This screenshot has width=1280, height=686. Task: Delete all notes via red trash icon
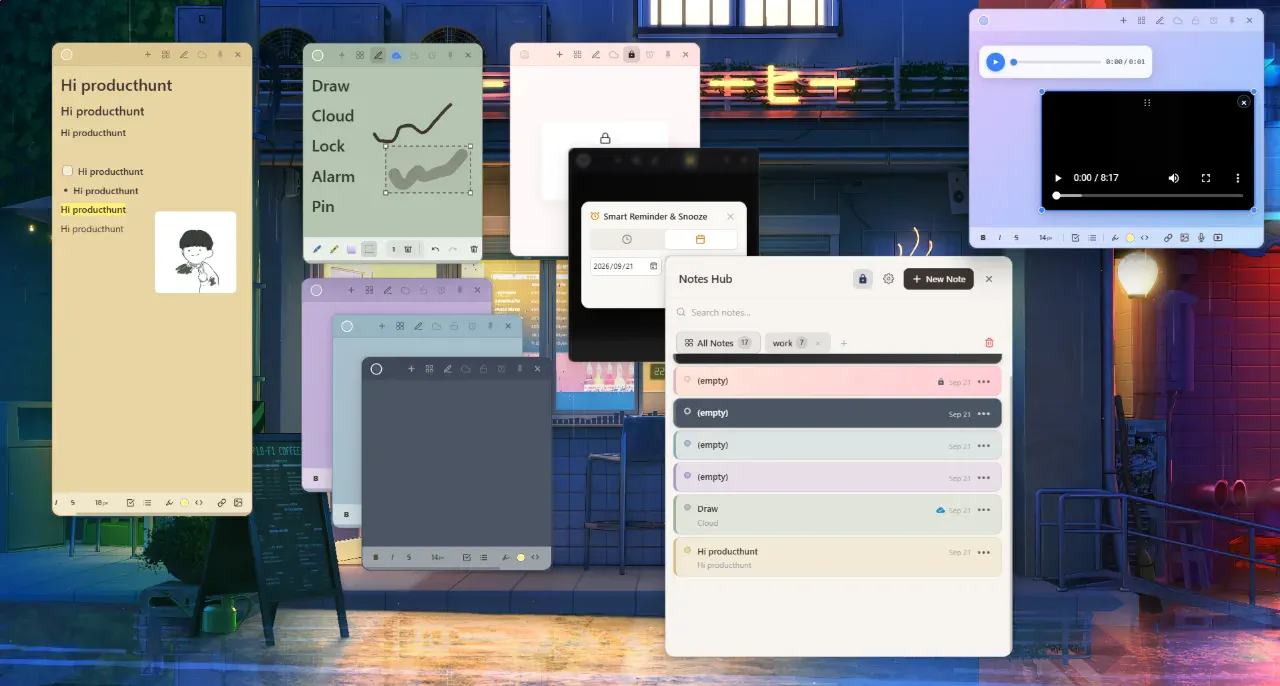tap(990, 343)
